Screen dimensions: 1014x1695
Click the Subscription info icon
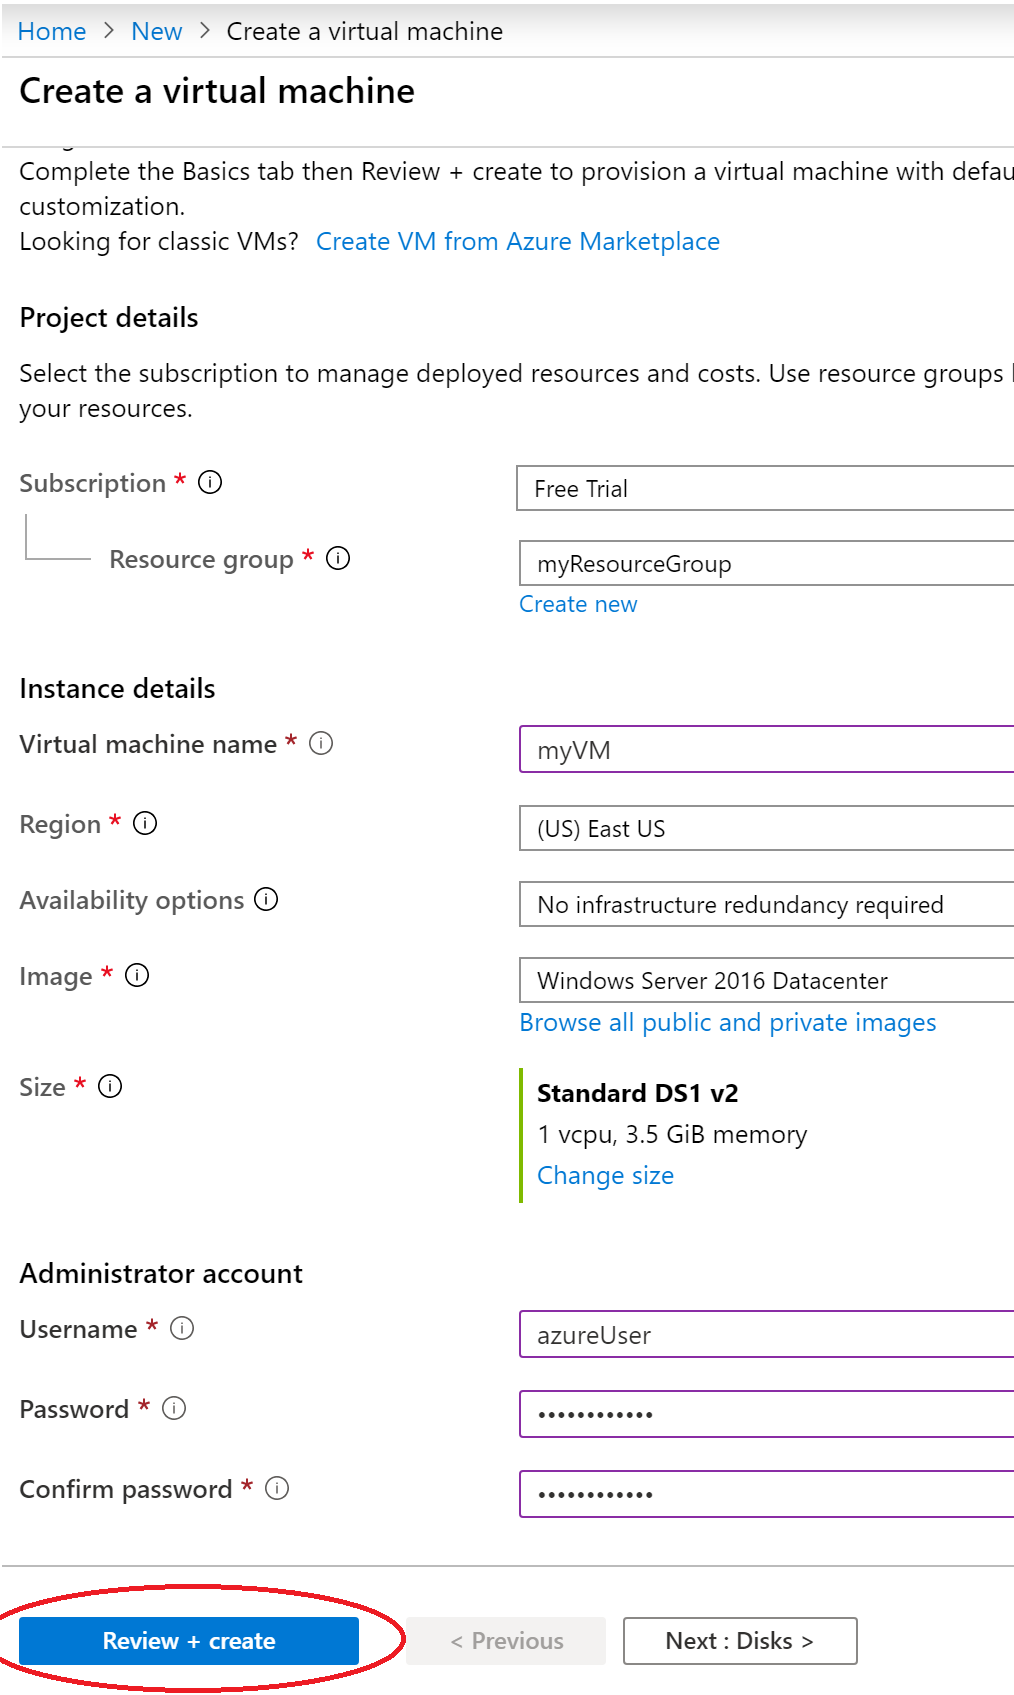210,483
